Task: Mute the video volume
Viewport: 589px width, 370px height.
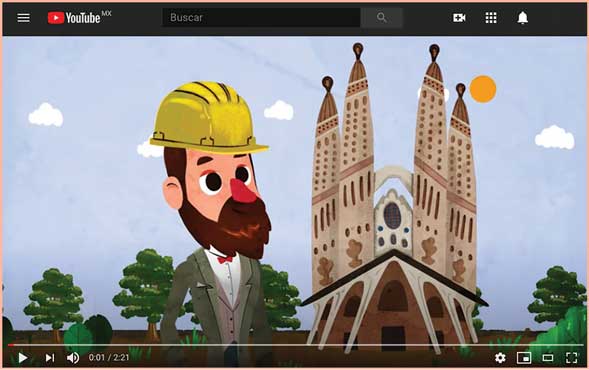Action: click(x=73, y=358)
